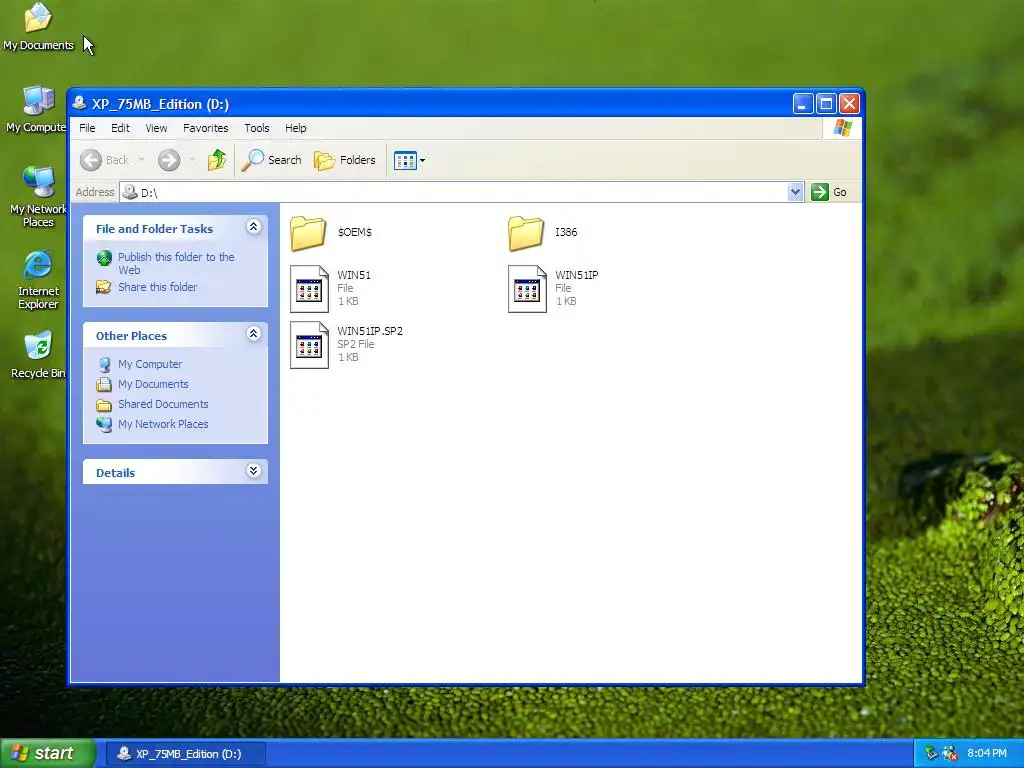
Task: Click the Shared Documents folder sidebar icon
Action: (x=104, y=405)
